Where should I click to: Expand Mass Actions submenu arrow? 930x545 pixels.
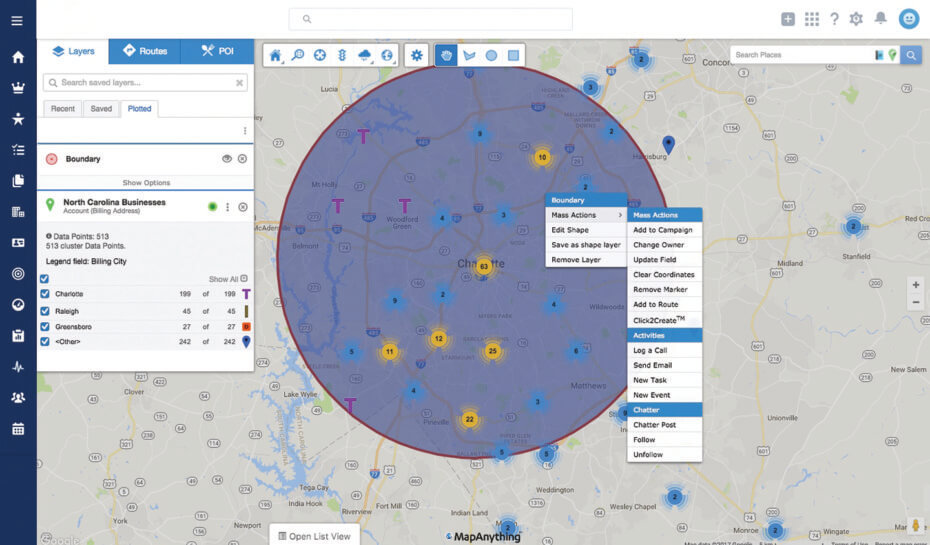(620, 215)
